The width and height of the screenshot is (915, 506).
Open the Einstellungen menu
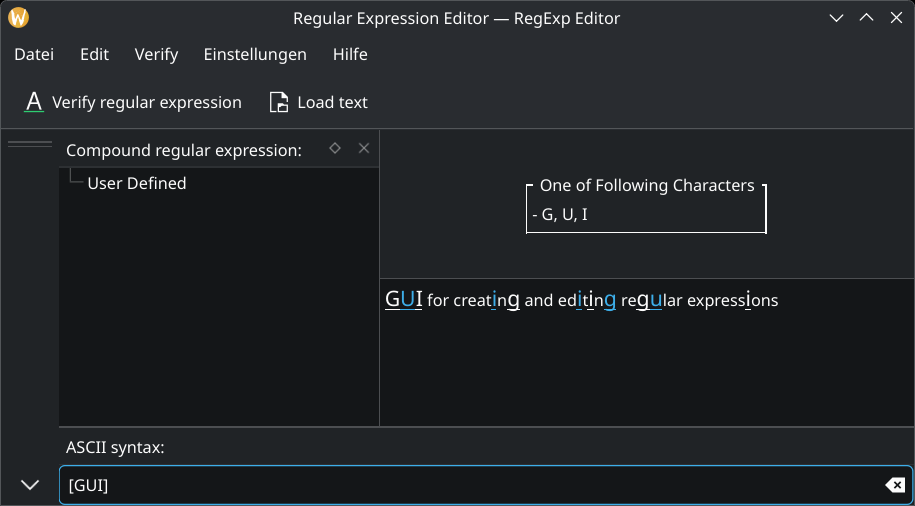(255, 54)
